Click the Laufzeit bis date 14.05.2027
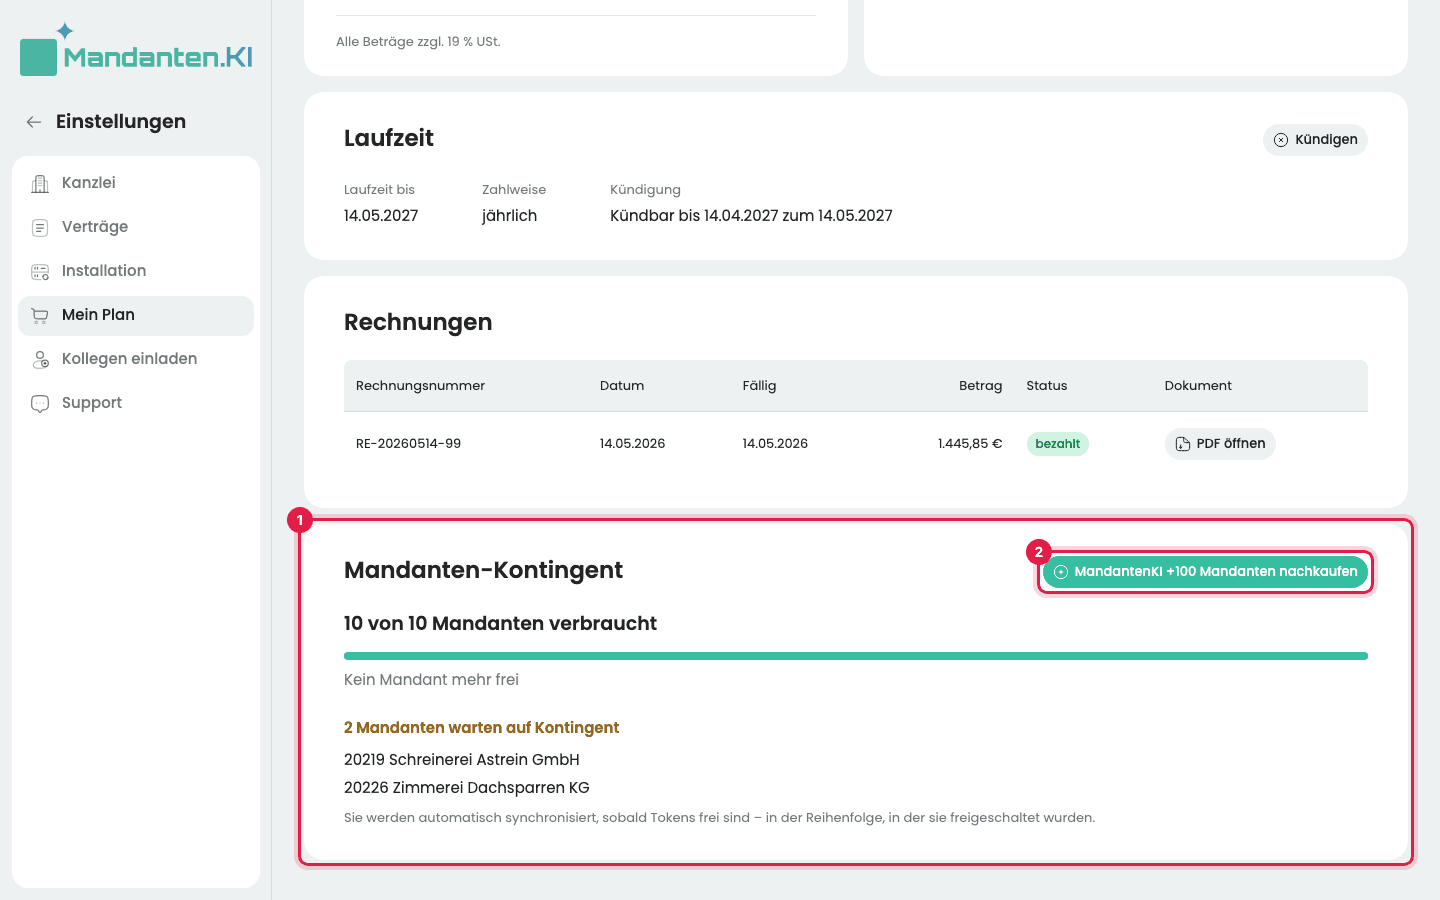The height and width of the screenshot is (900, 1440). click(381, 216)
